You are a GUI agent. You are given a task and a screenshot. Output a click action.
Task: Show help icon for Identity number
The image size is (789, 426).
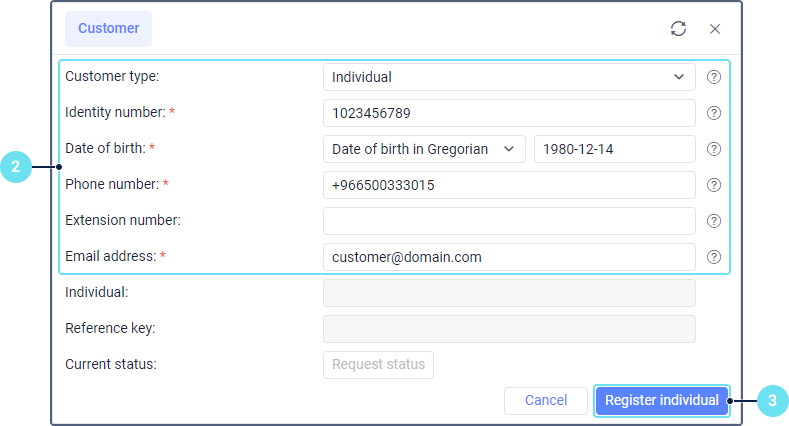click(714, 113)
